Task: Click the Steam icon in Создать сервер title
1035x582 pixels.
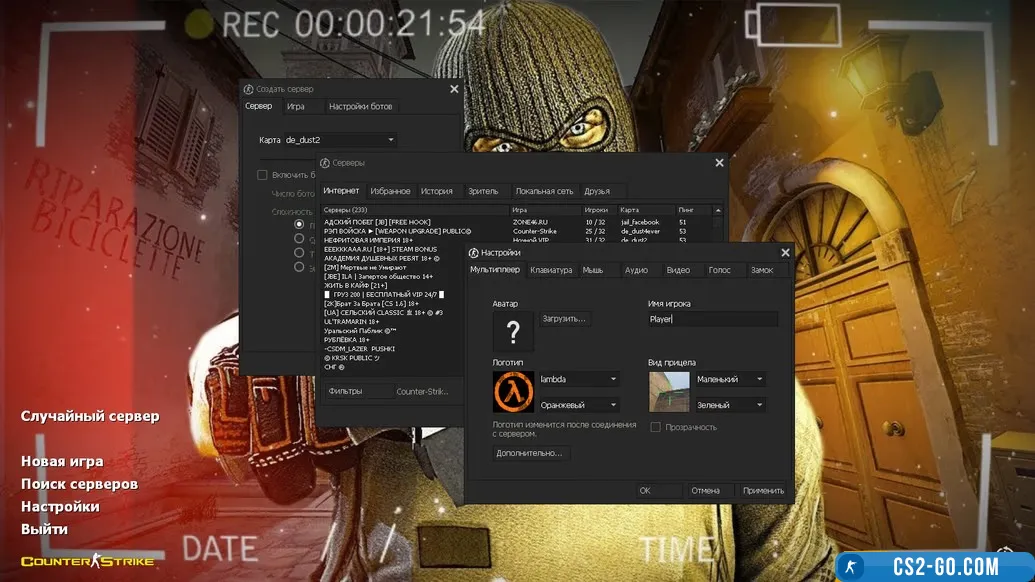Action: tap(249, 89)
